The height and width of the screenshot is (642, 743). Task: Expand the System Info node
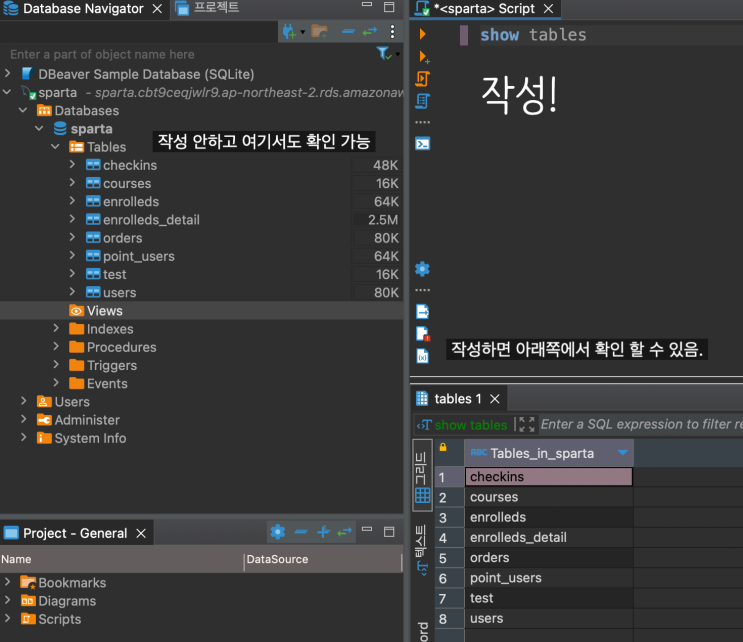pos(24,437)
